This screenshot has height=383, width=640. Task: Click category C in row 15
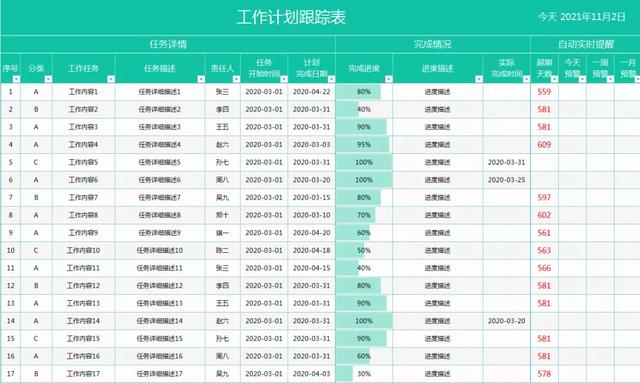tap(36, 338)
